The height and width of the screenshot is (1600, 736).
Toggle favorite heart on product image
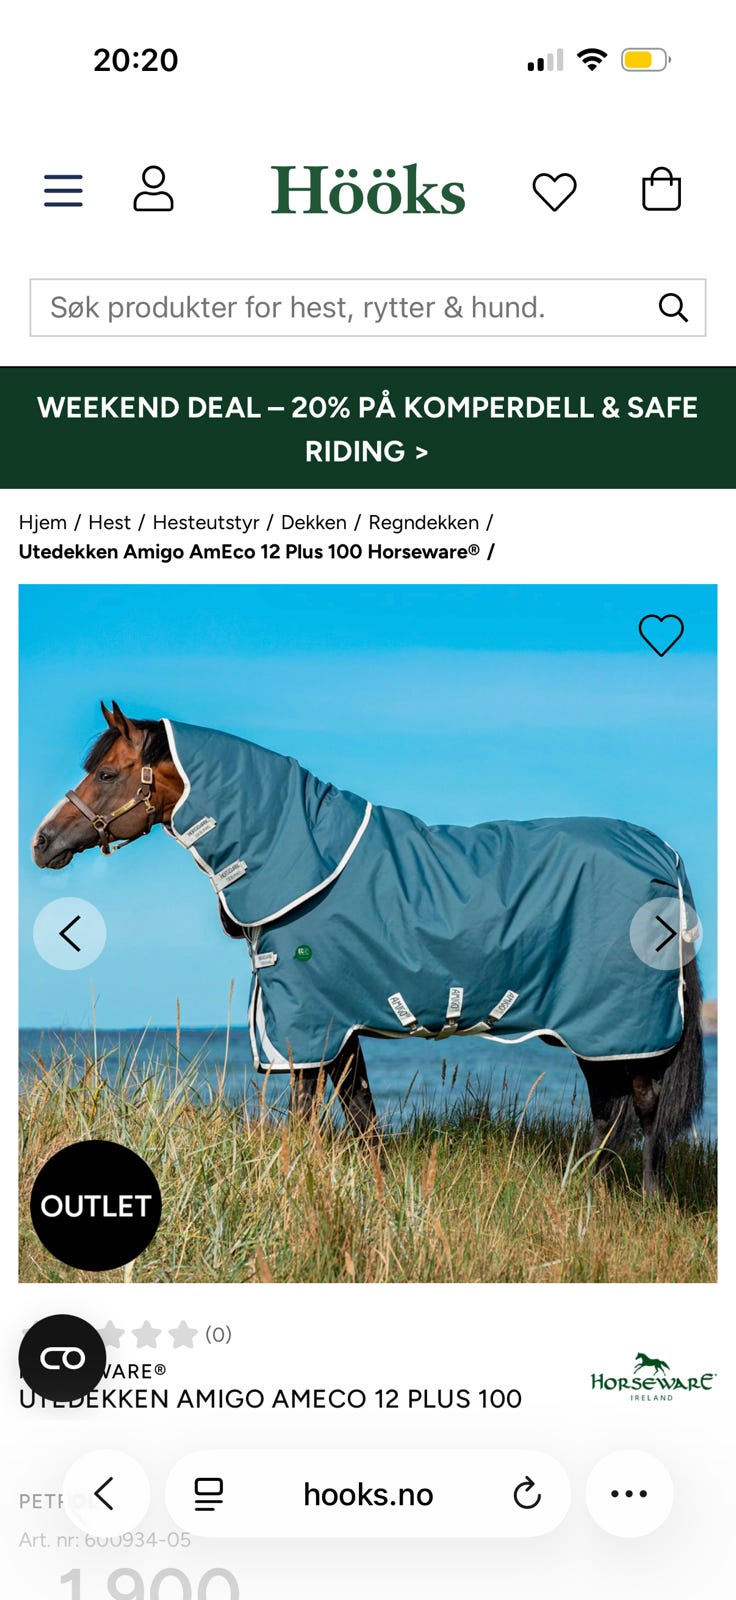(x=661, y=634)
